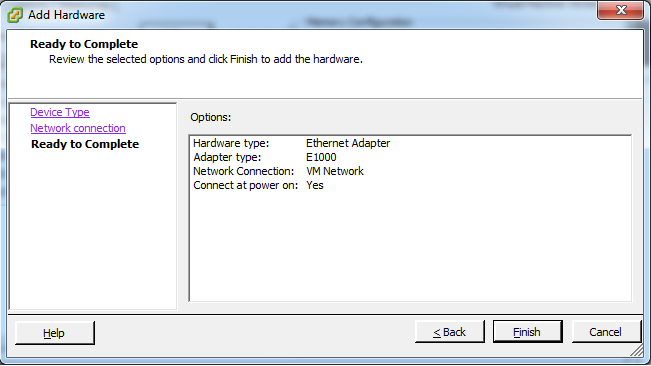Select the Ready to Complete step

click(x=85, y=144)
